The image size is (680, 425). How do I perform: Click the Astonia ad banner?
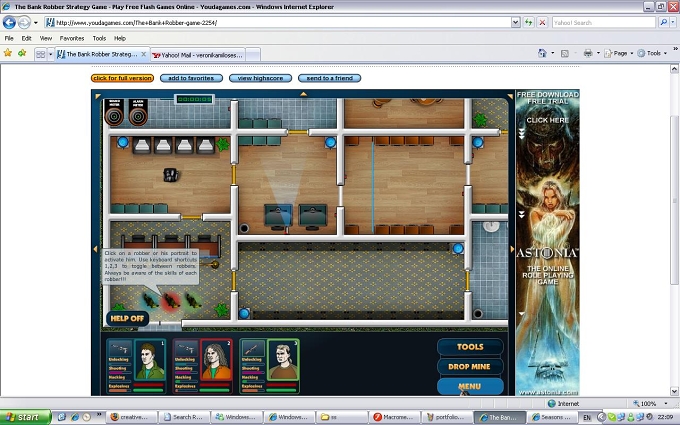coord(547,242)
